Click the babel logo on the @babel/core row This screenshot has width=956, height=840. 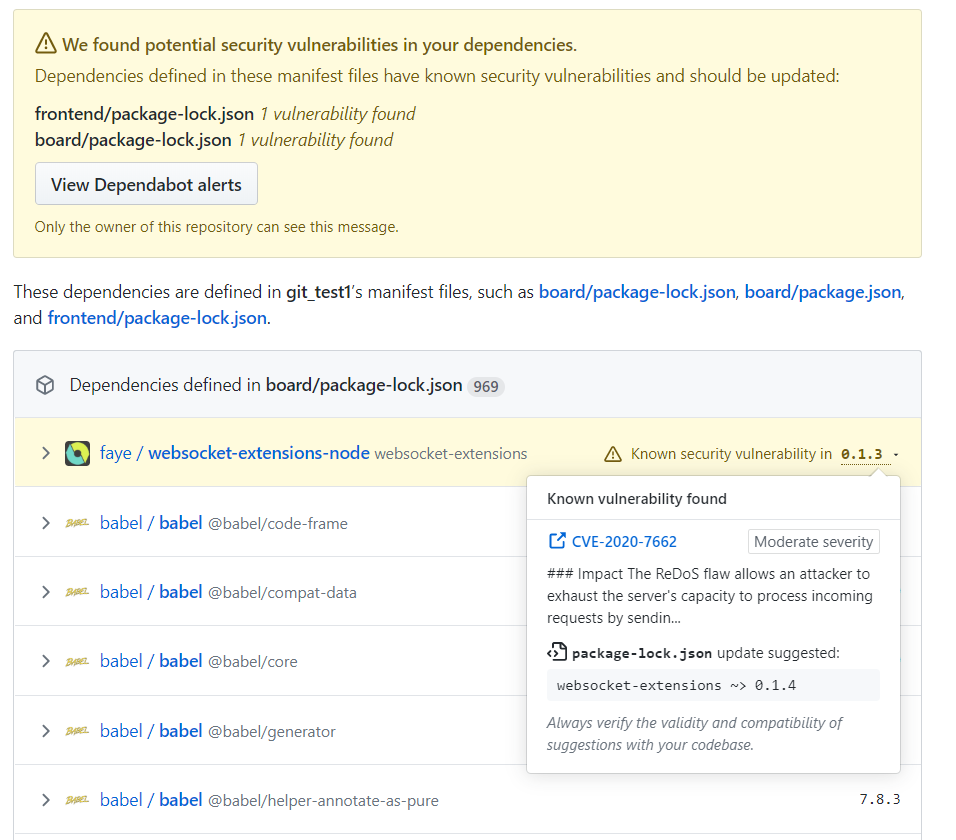coord(77,661)
